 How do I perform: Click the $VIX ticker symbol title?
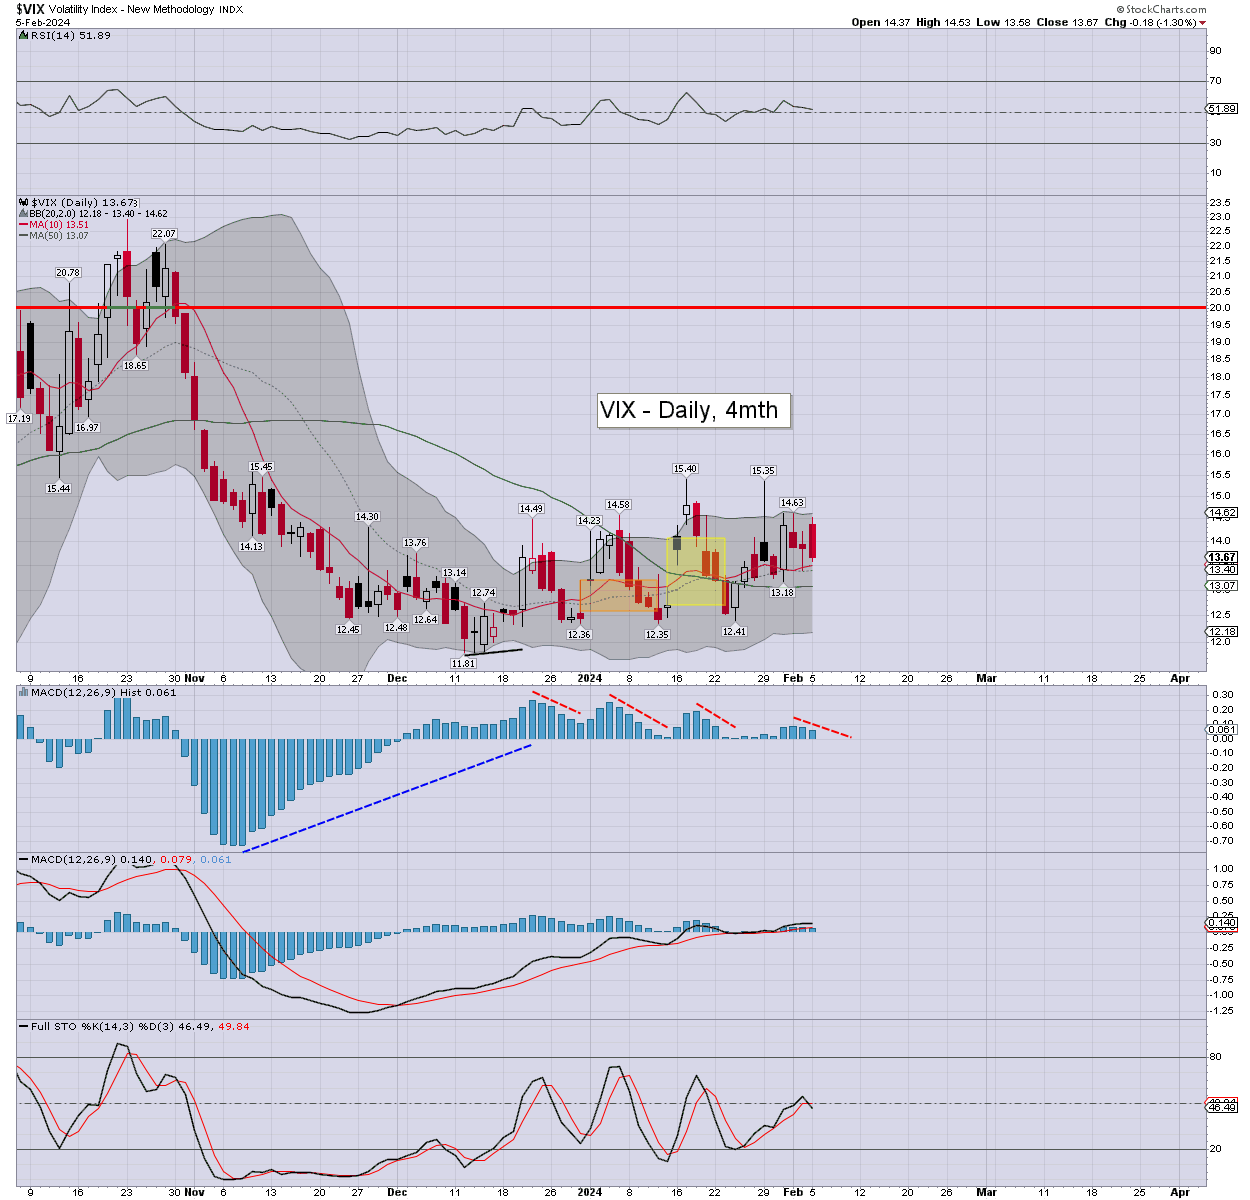[x=30, y=9]
